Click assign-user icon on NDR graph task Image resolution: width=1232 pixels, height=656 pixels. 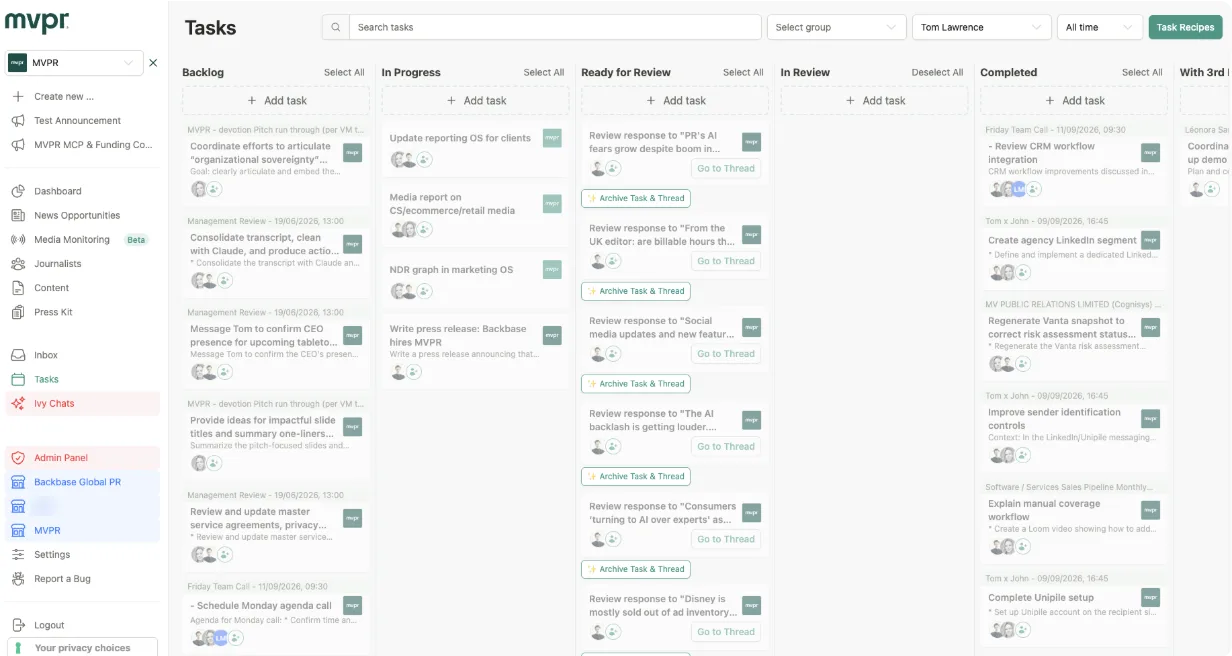(424, 291)
